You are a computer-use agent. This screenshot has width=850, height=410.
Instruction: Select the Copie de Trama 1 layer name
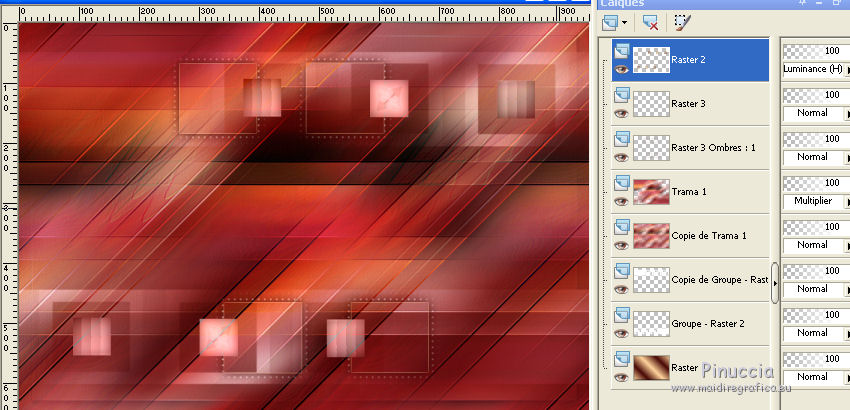(x=709, y=236)
